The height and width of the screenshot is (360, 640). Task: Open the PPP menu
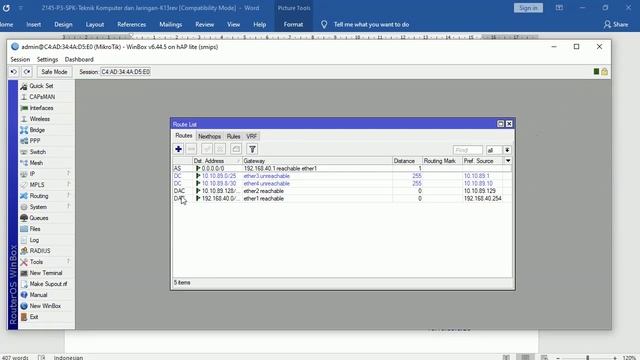click(x=35, y=141)
